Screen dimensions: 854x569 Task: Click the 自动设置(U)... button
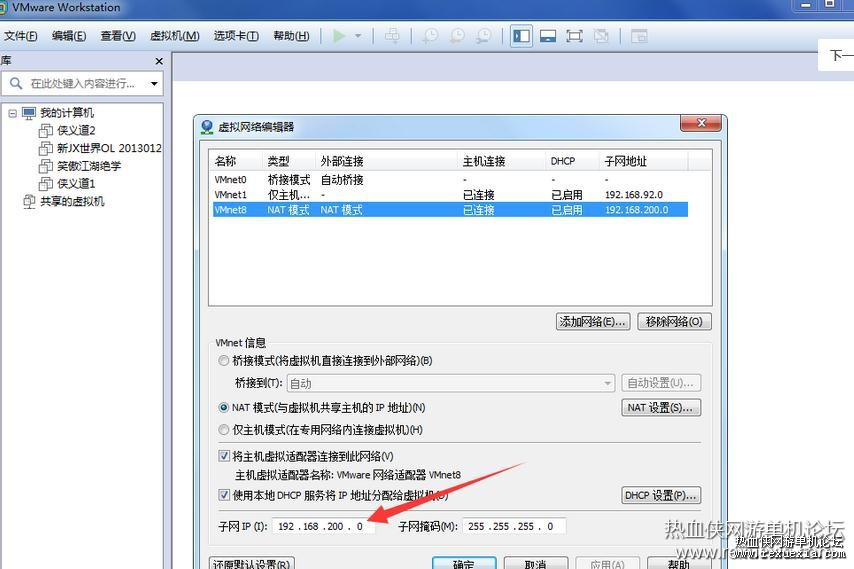[x=661, y=383]
